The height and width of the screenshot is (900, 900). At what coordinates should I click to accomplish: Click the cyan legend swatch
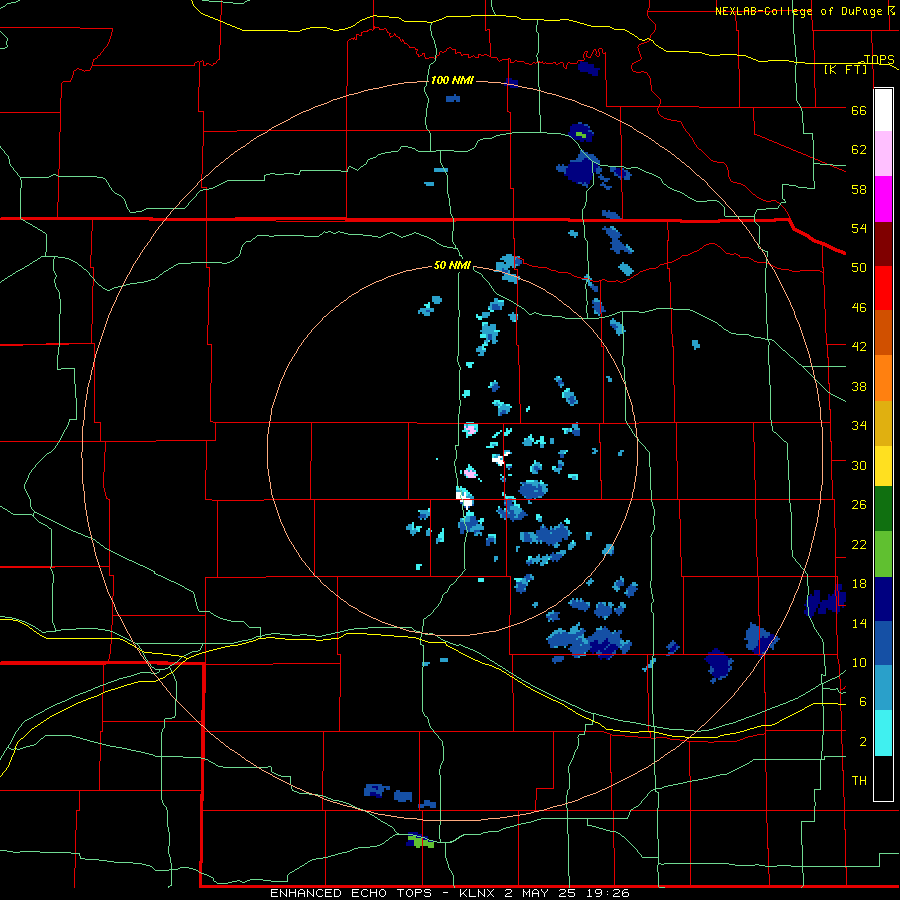click(x=883, y=732)
